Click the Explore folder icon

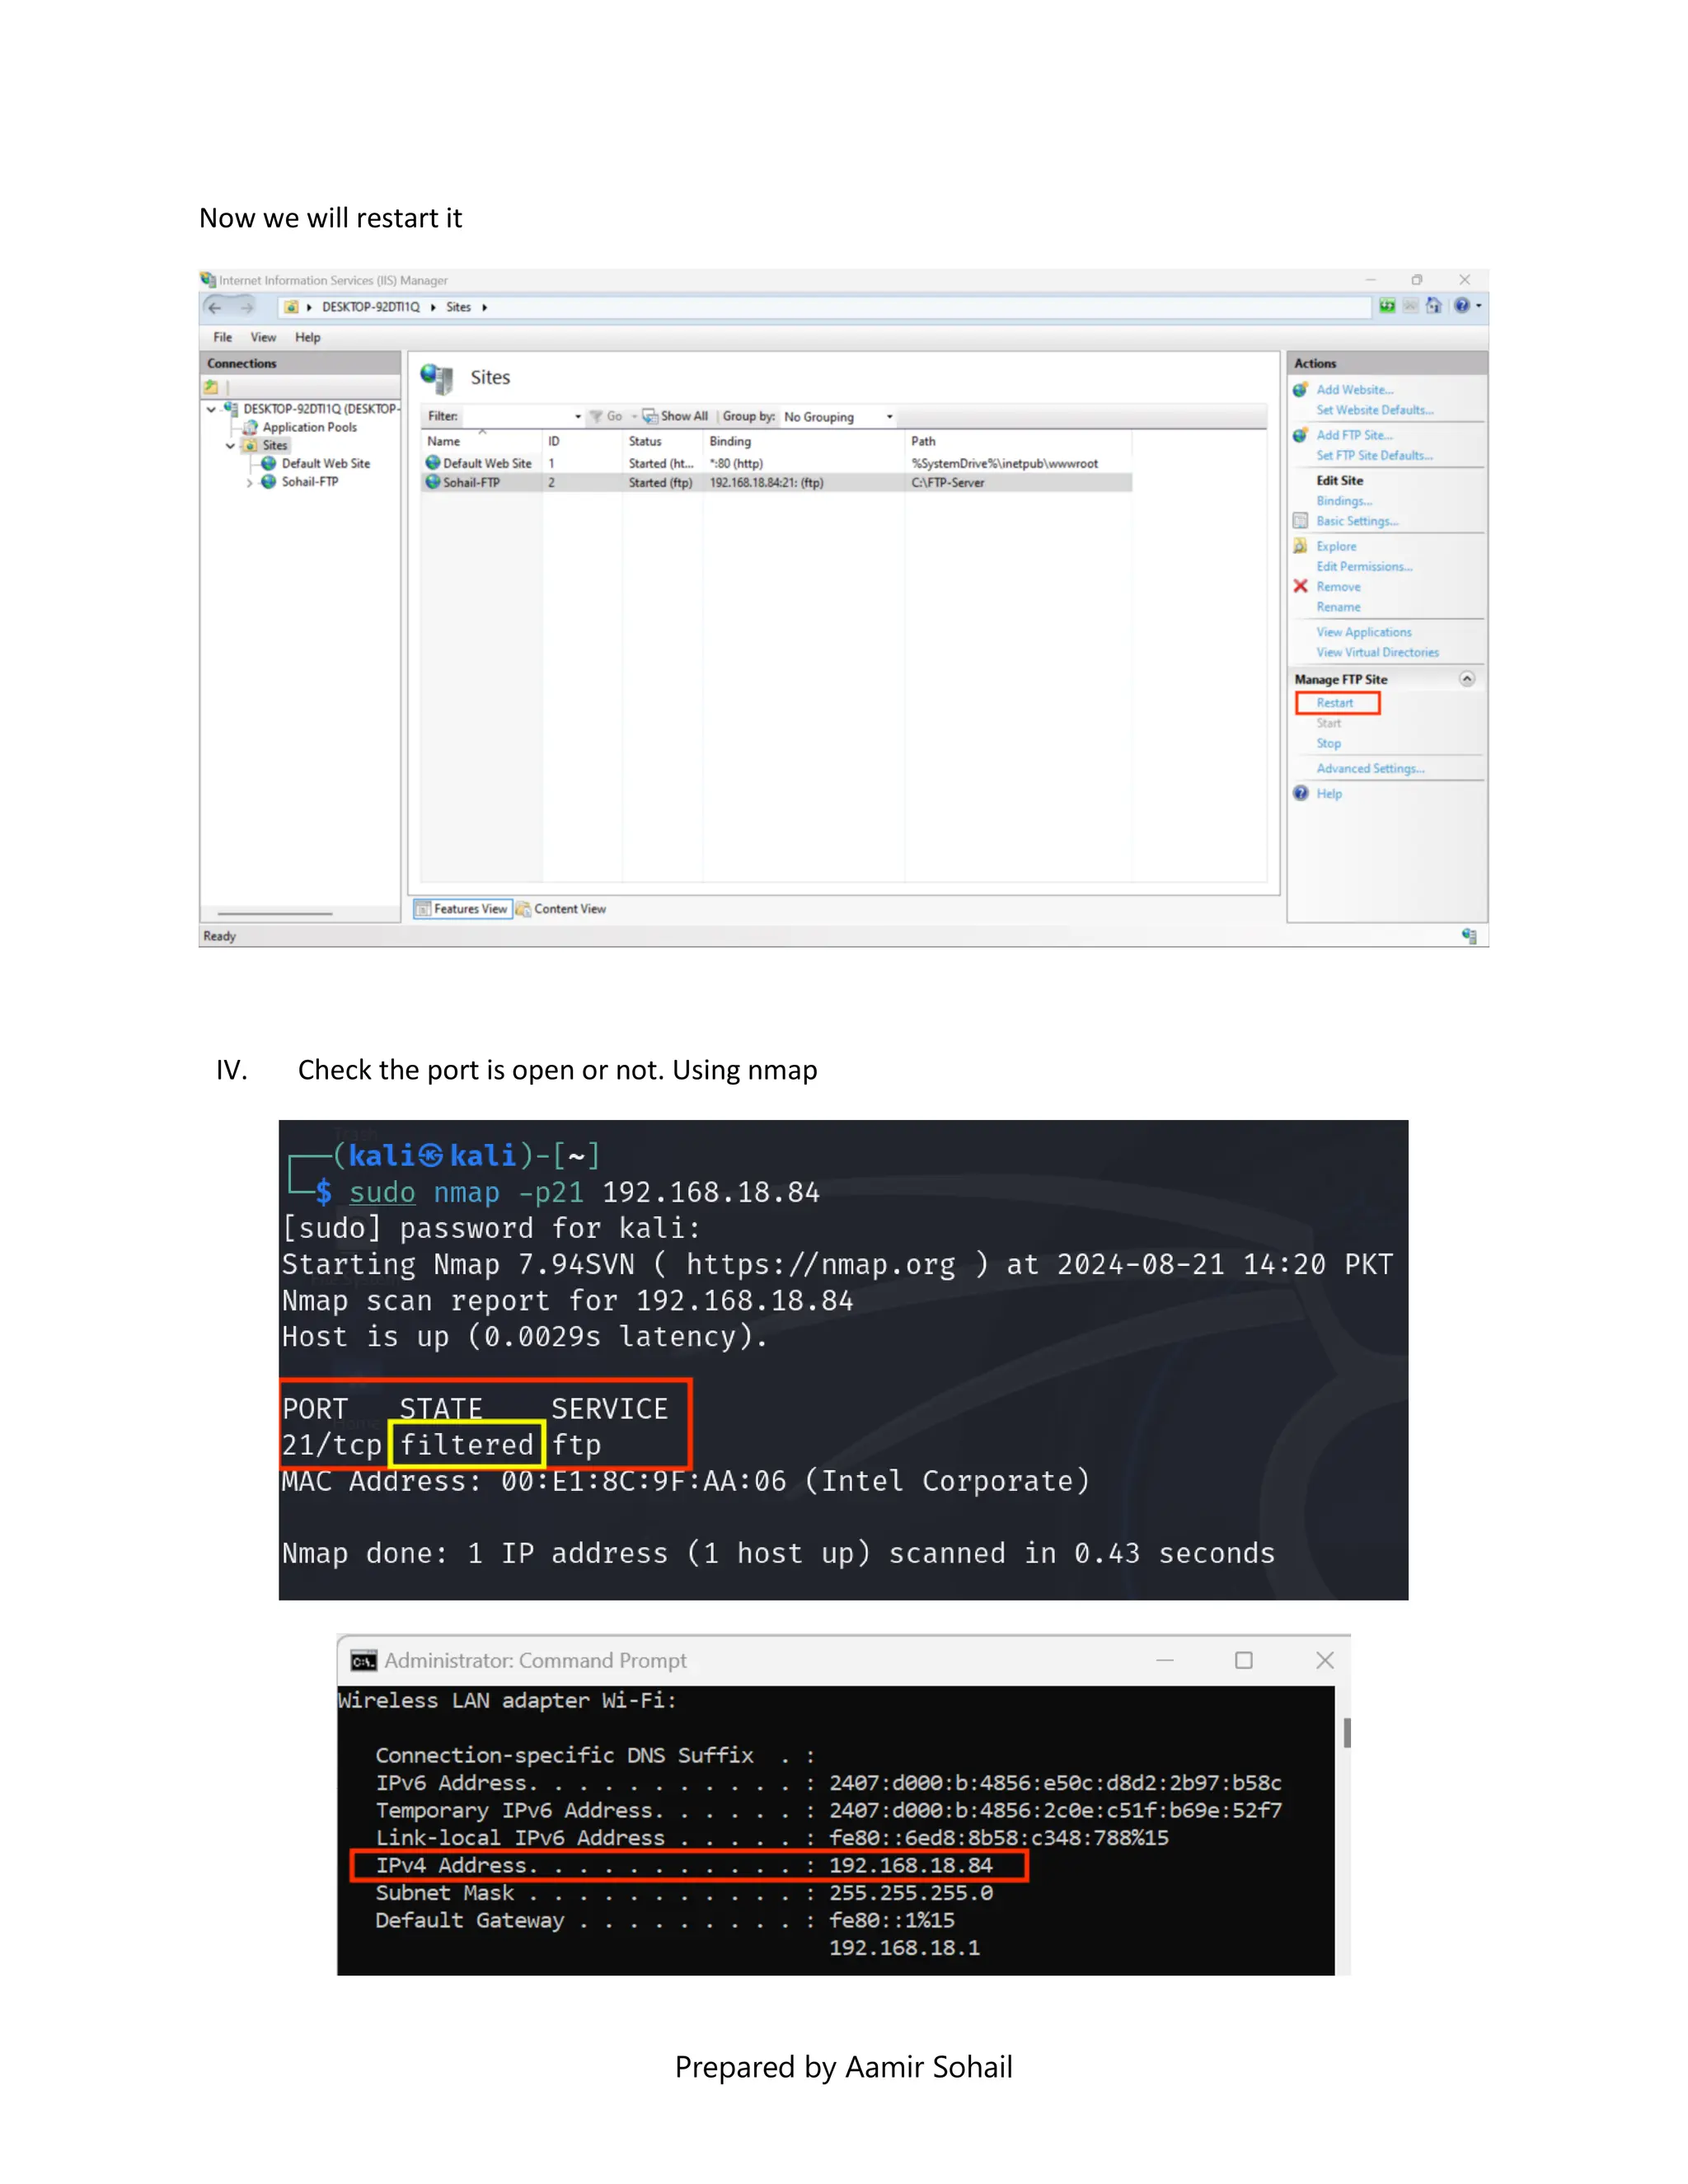click(1300, 546)
